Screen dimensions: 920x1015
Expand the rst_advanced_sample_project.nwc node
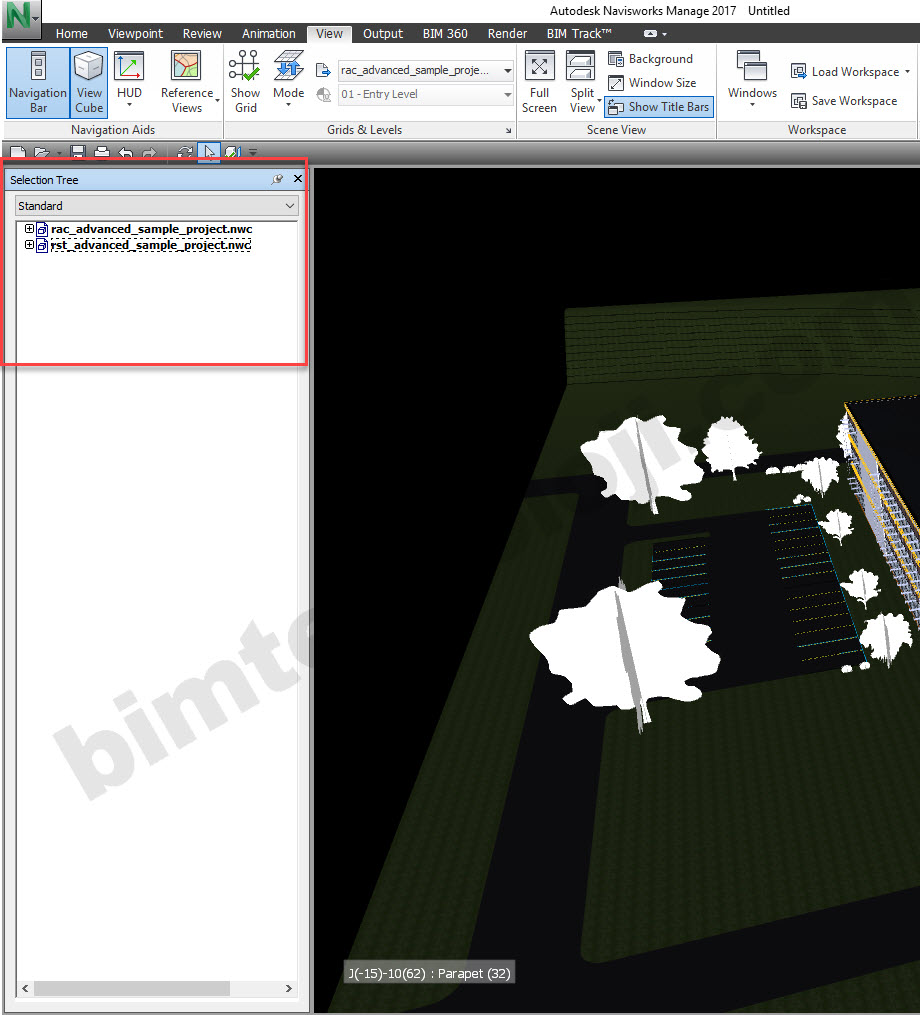[29, 245]
